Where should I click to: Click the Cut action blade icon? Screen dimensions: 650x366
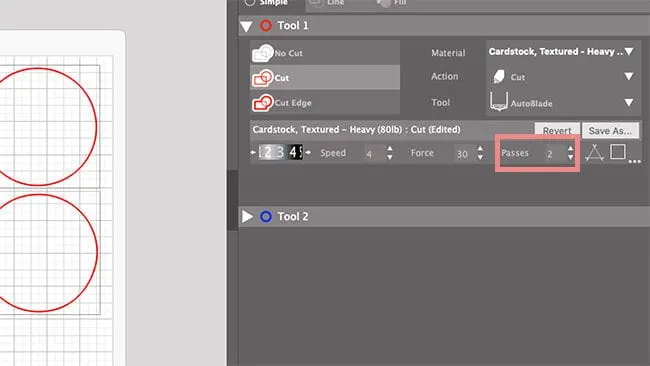[499, 77]
